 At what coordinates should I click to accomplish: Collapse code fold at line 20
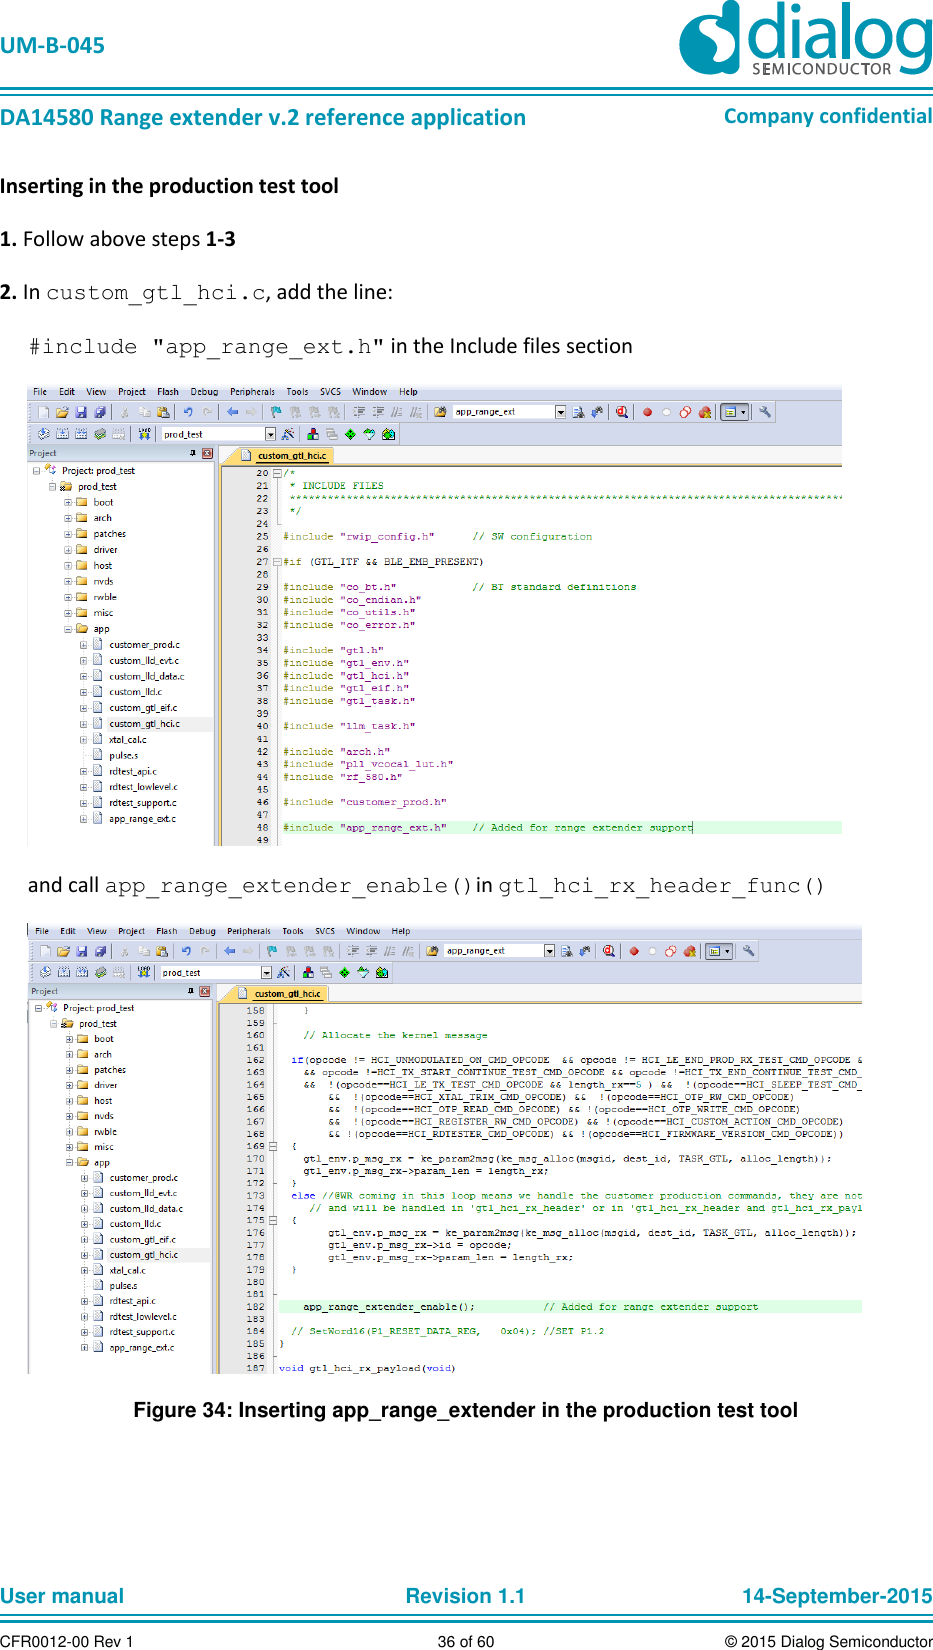(277, 473)
